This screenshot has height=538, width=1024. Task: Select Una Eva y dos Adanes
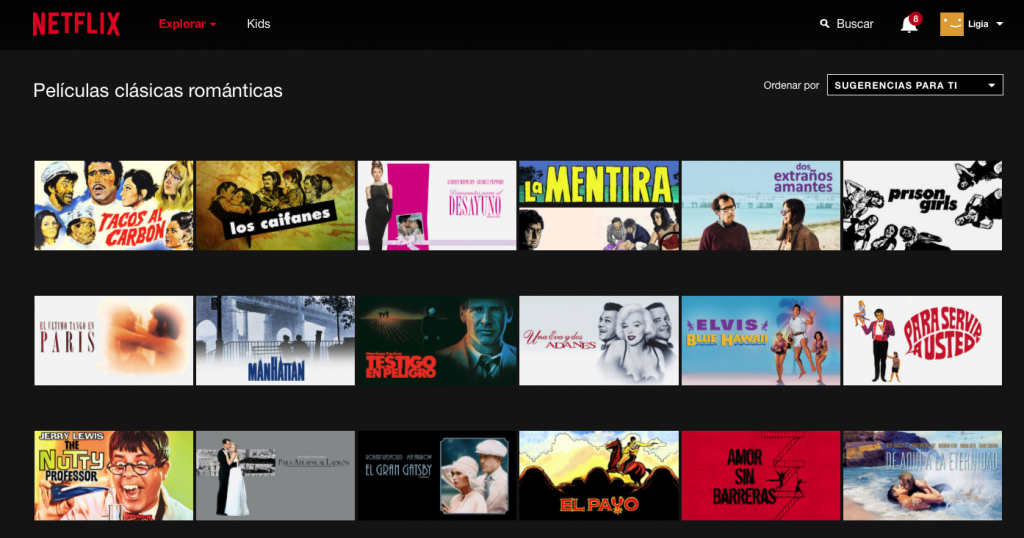[x=599, y=341]
